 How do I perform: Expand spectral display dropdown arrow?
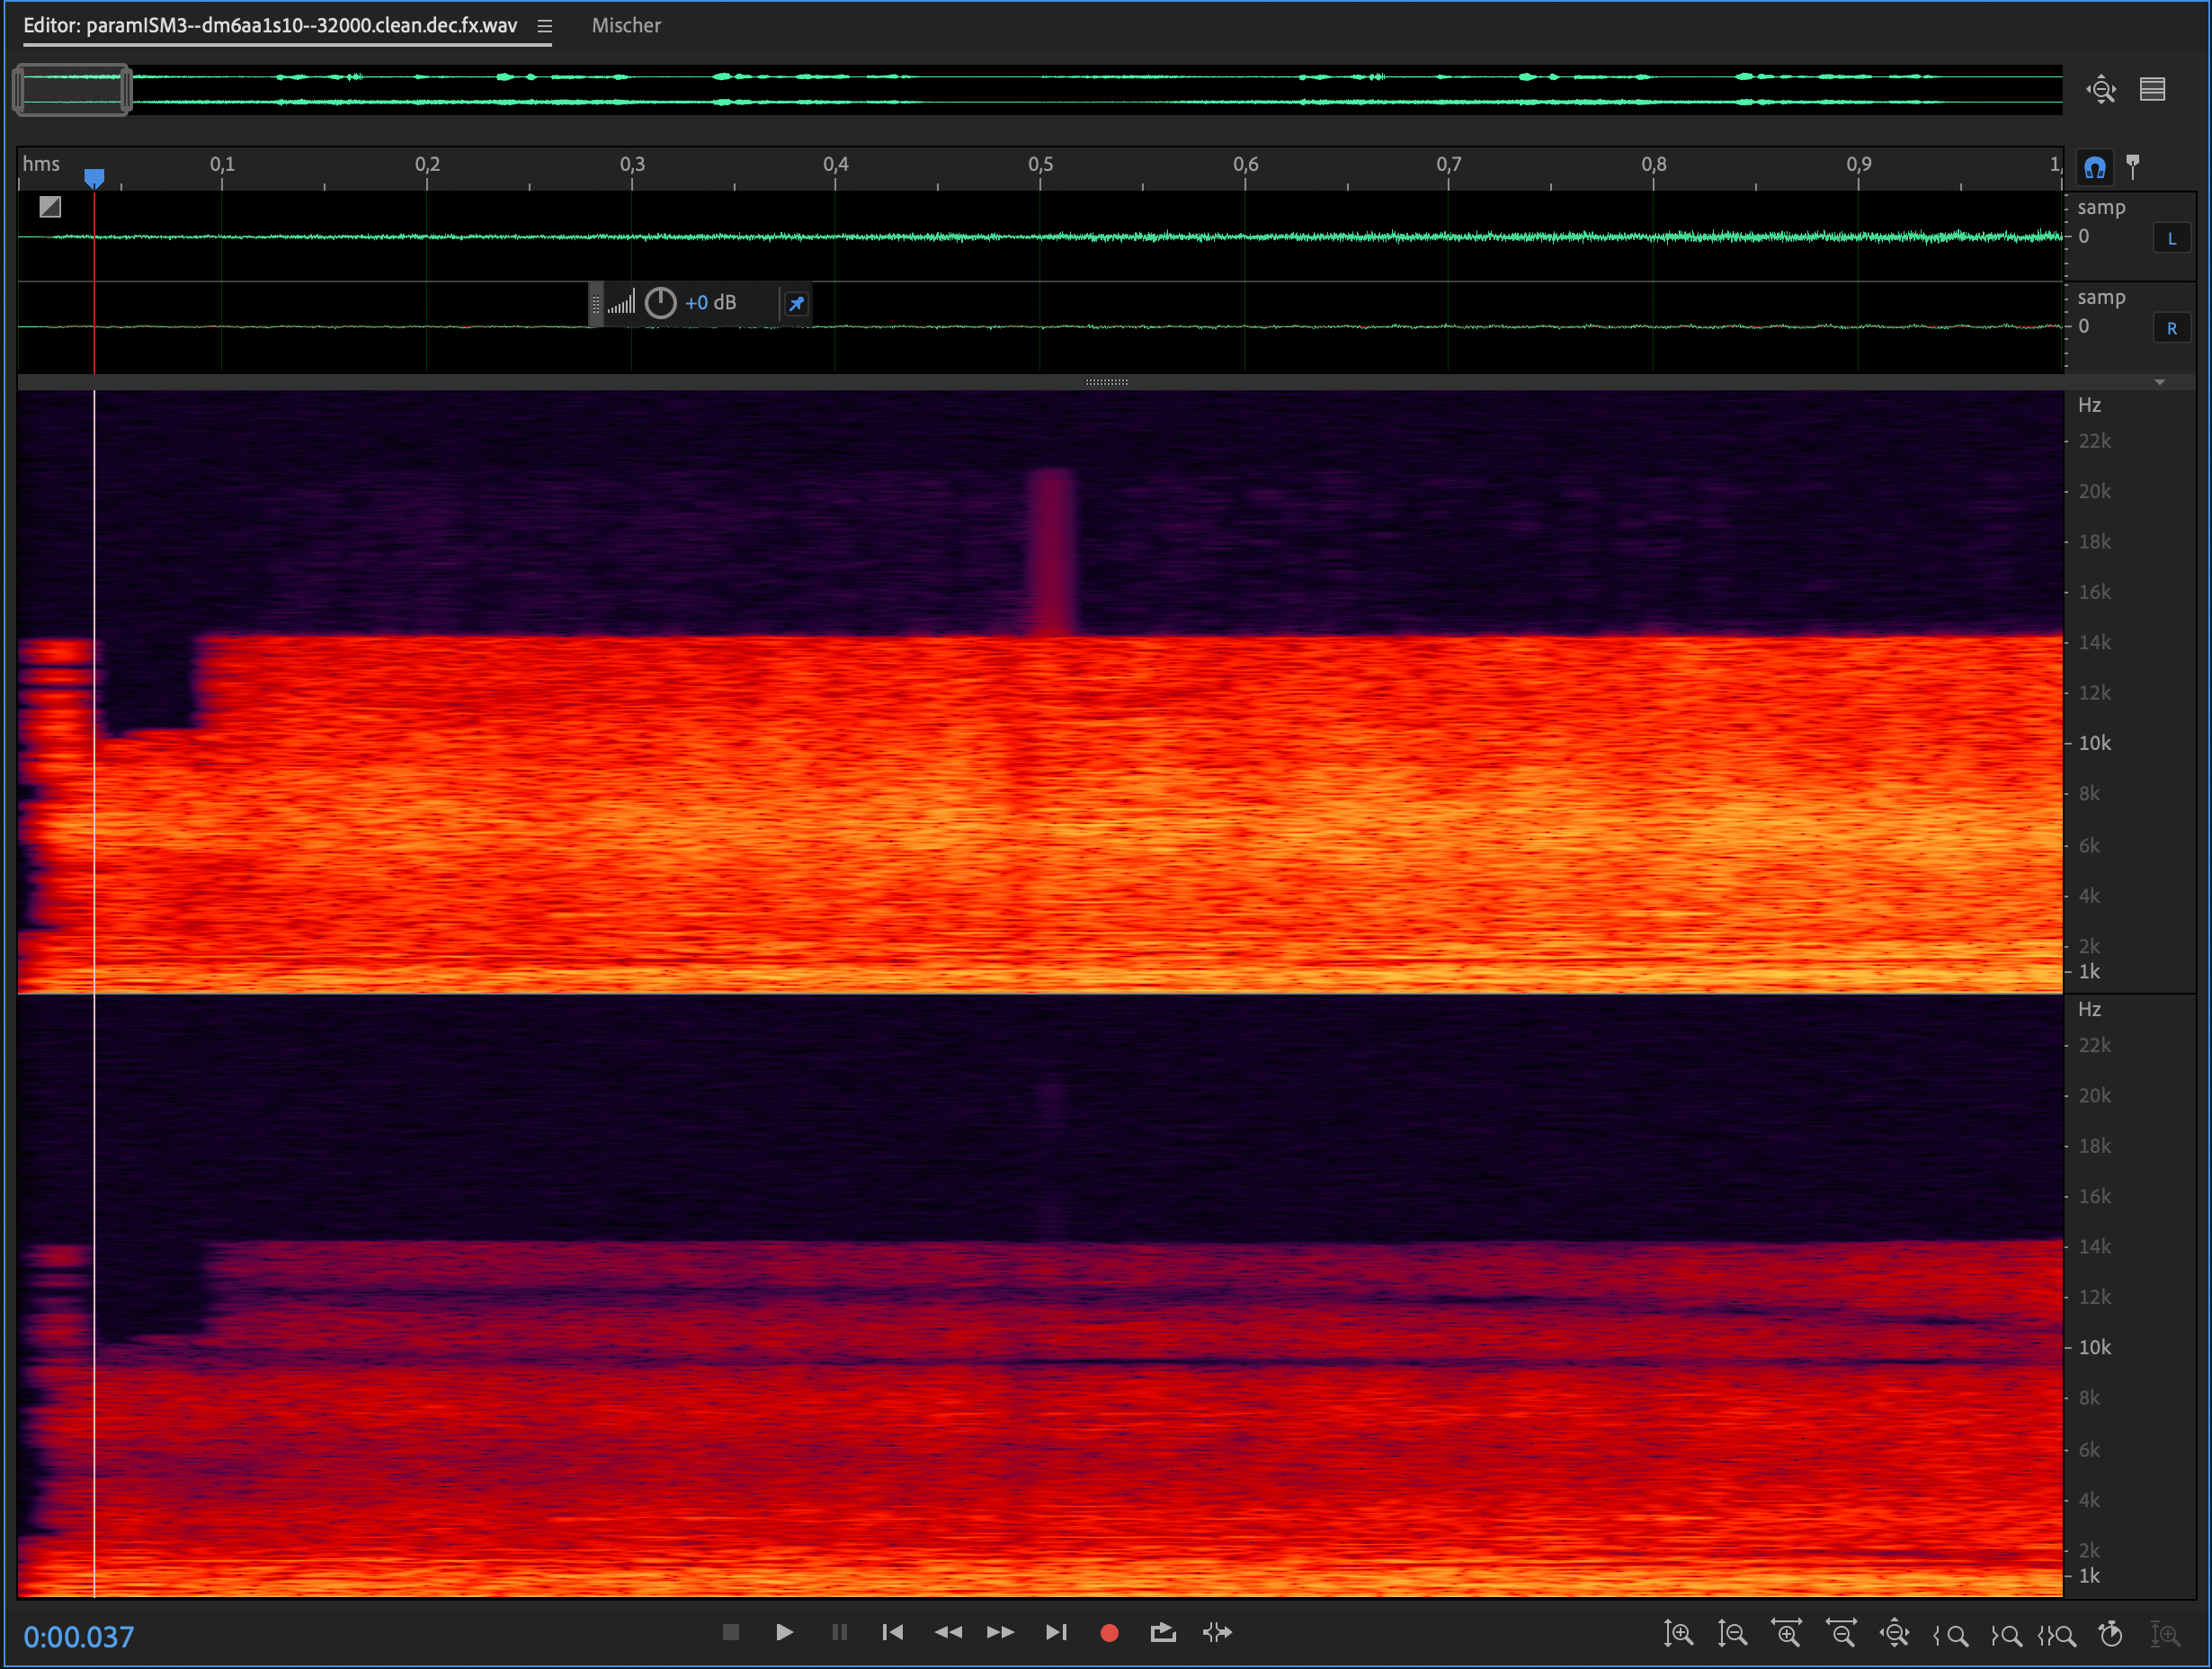coord(2160,382)
